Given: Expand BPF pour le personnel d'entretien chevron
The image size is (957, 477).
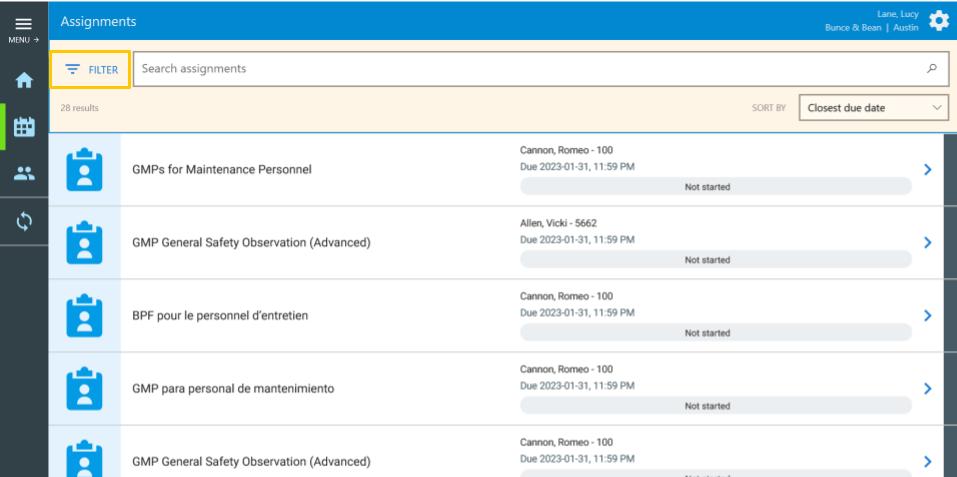Looking at the screenshot, I should tap(928, 315).
